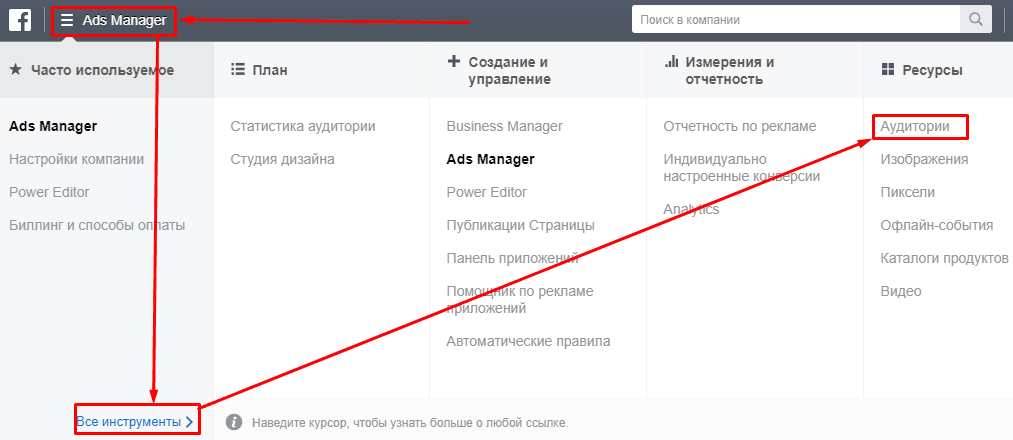Click the Измерения и отчетность heading
This screenshot has width=1013, height=440.
730,70
